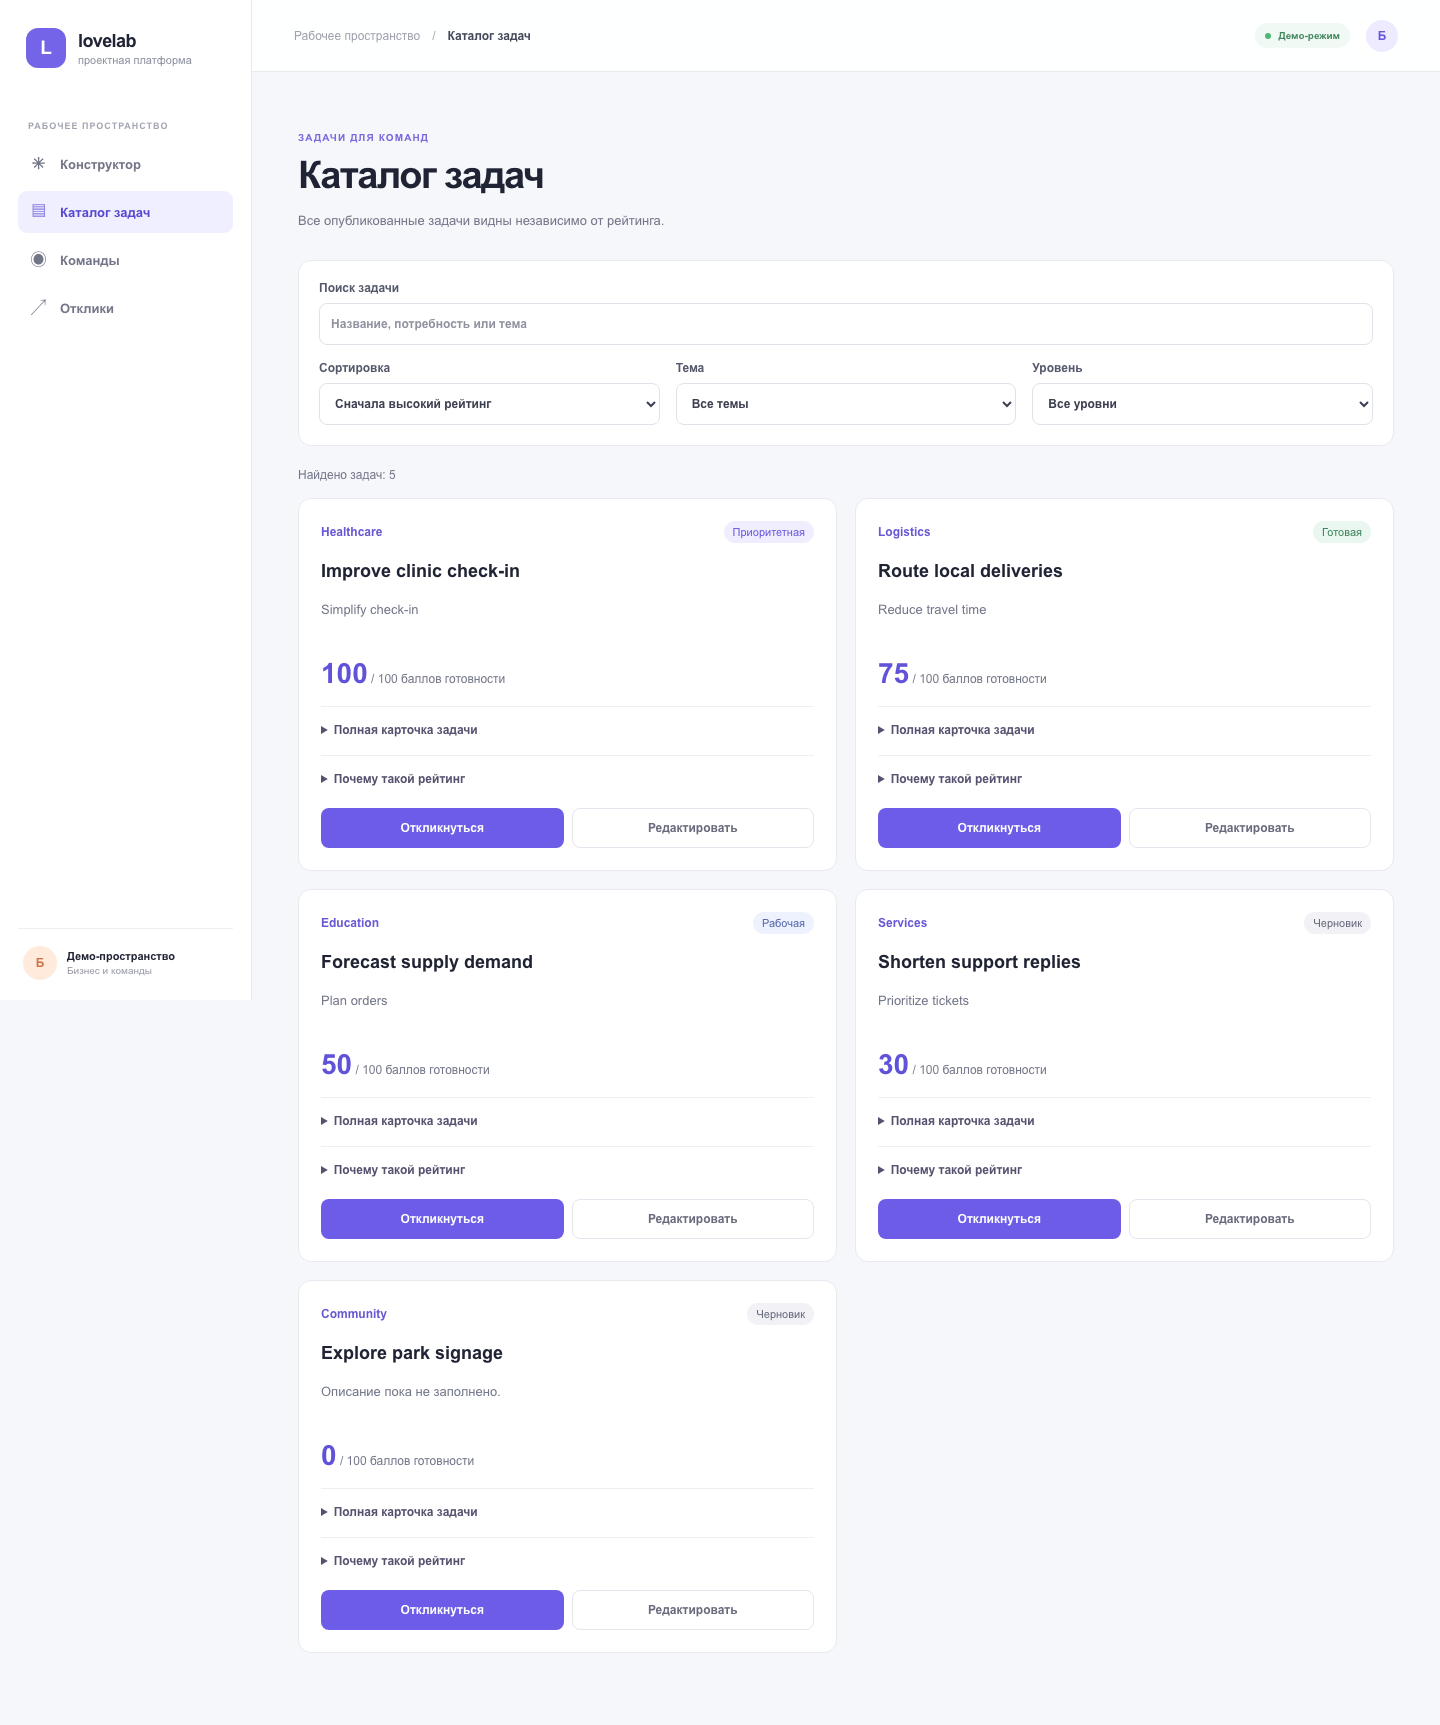Click the Отклики arrow icon

[x=39, y=307]
